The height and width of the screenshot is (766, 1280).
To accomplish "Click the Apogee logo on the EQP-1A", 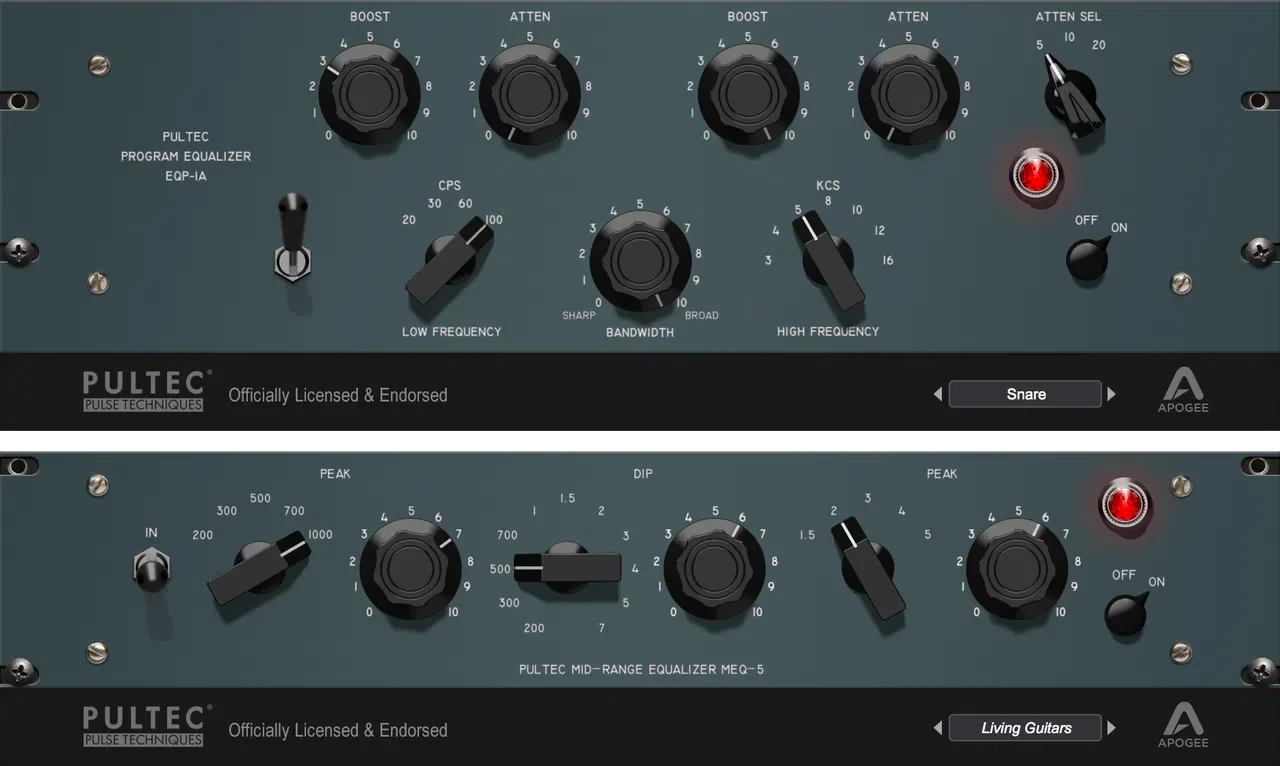I will [x=1183, y=389].
